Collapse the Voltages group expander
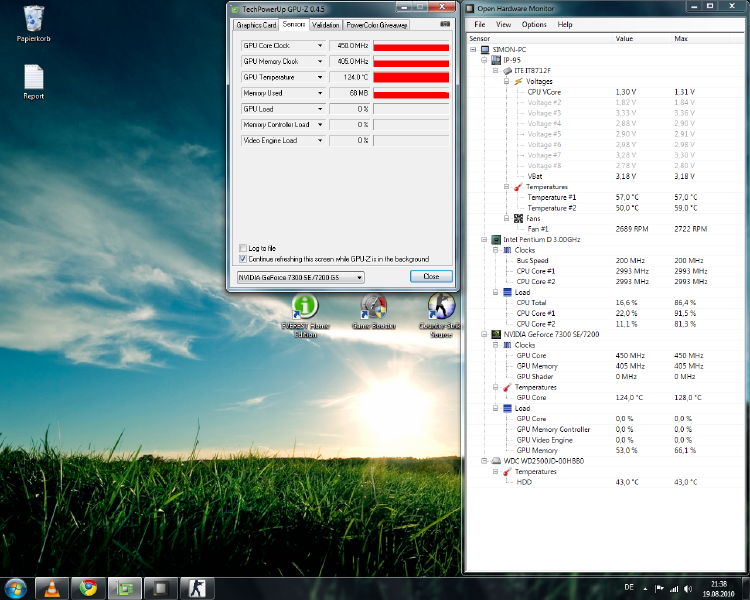The height and width of the screenshot is (600, 750). 507,81
